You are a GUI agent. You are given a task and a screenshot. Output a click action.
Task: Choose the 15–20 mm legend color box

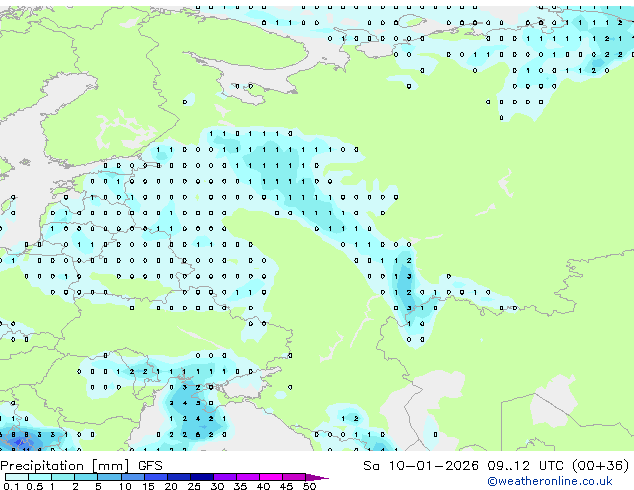156,477
